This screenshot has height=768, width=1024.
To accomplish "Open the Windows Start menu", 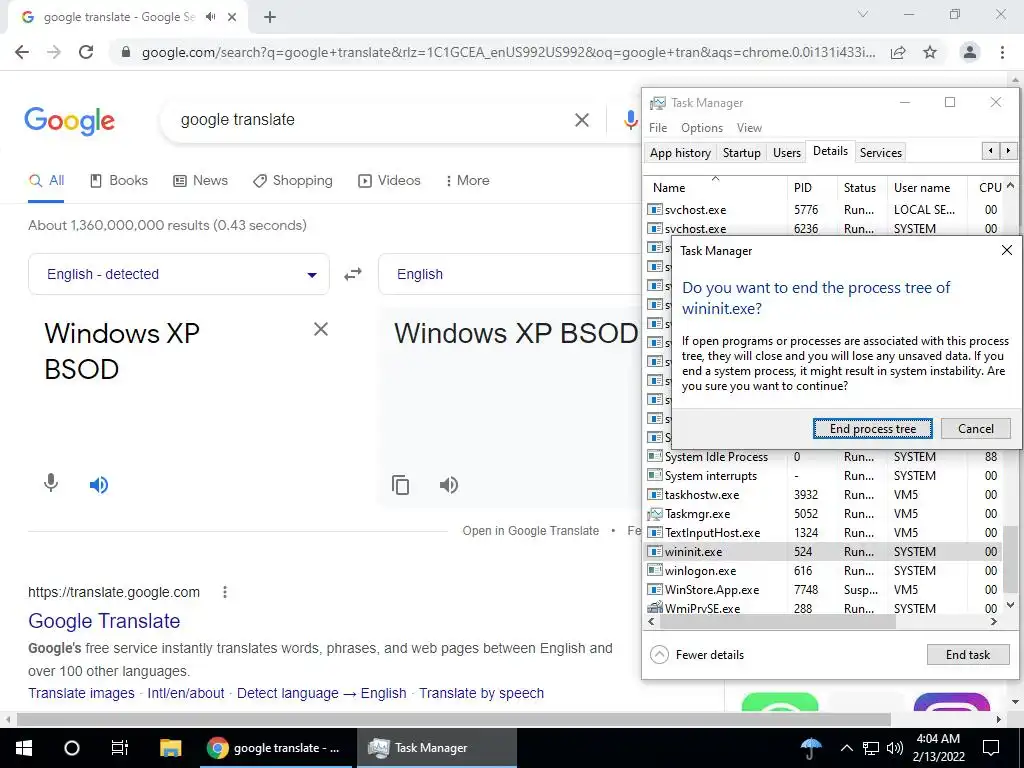I will (x=24, y=748).
